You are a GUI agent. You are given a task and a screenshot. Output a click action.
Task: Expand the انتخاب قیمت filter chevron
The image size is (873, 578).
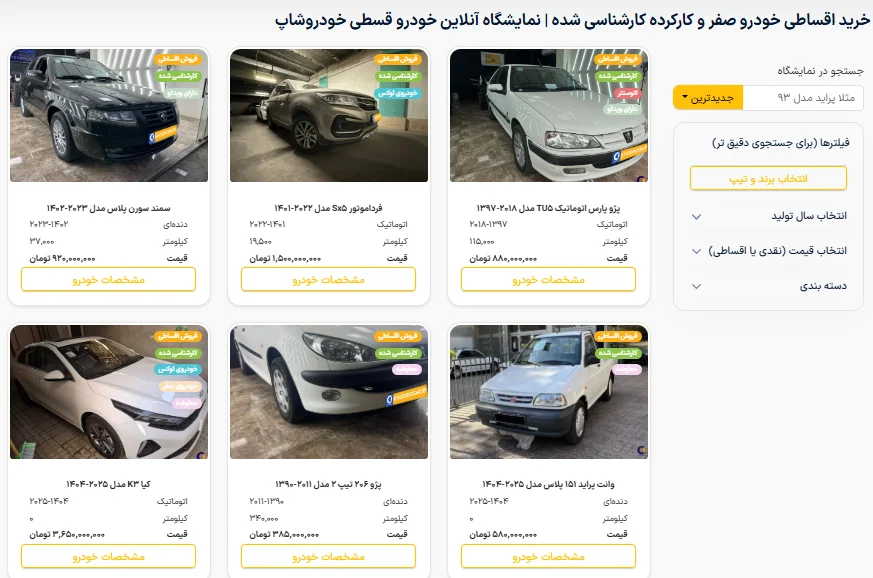click(x=697, y=251)
